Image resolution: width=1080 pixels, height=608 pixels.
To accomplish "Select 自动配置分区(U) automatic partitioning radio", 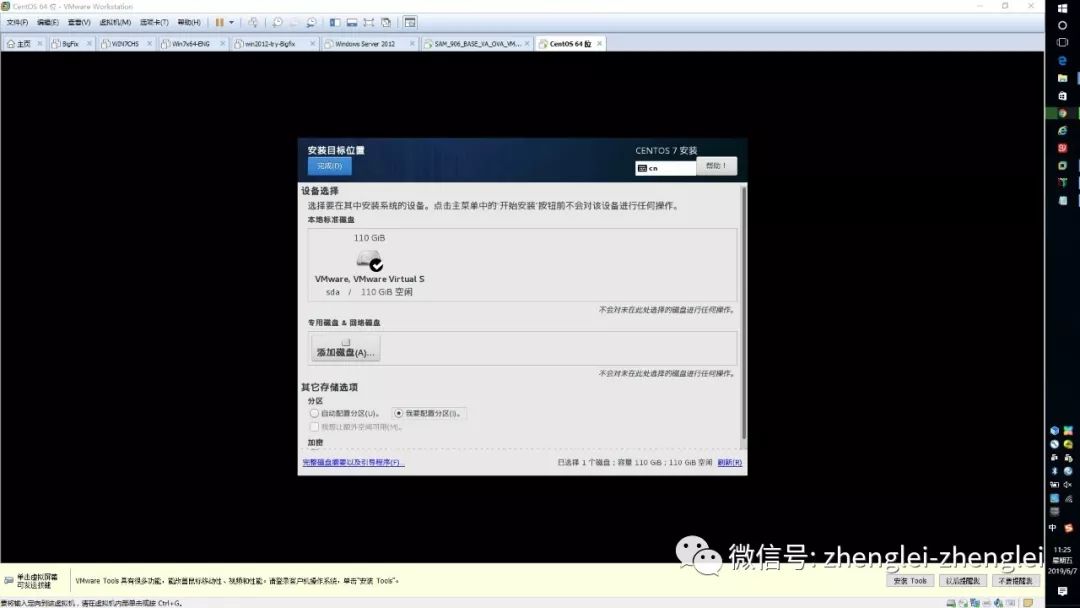I will (314, 413).
